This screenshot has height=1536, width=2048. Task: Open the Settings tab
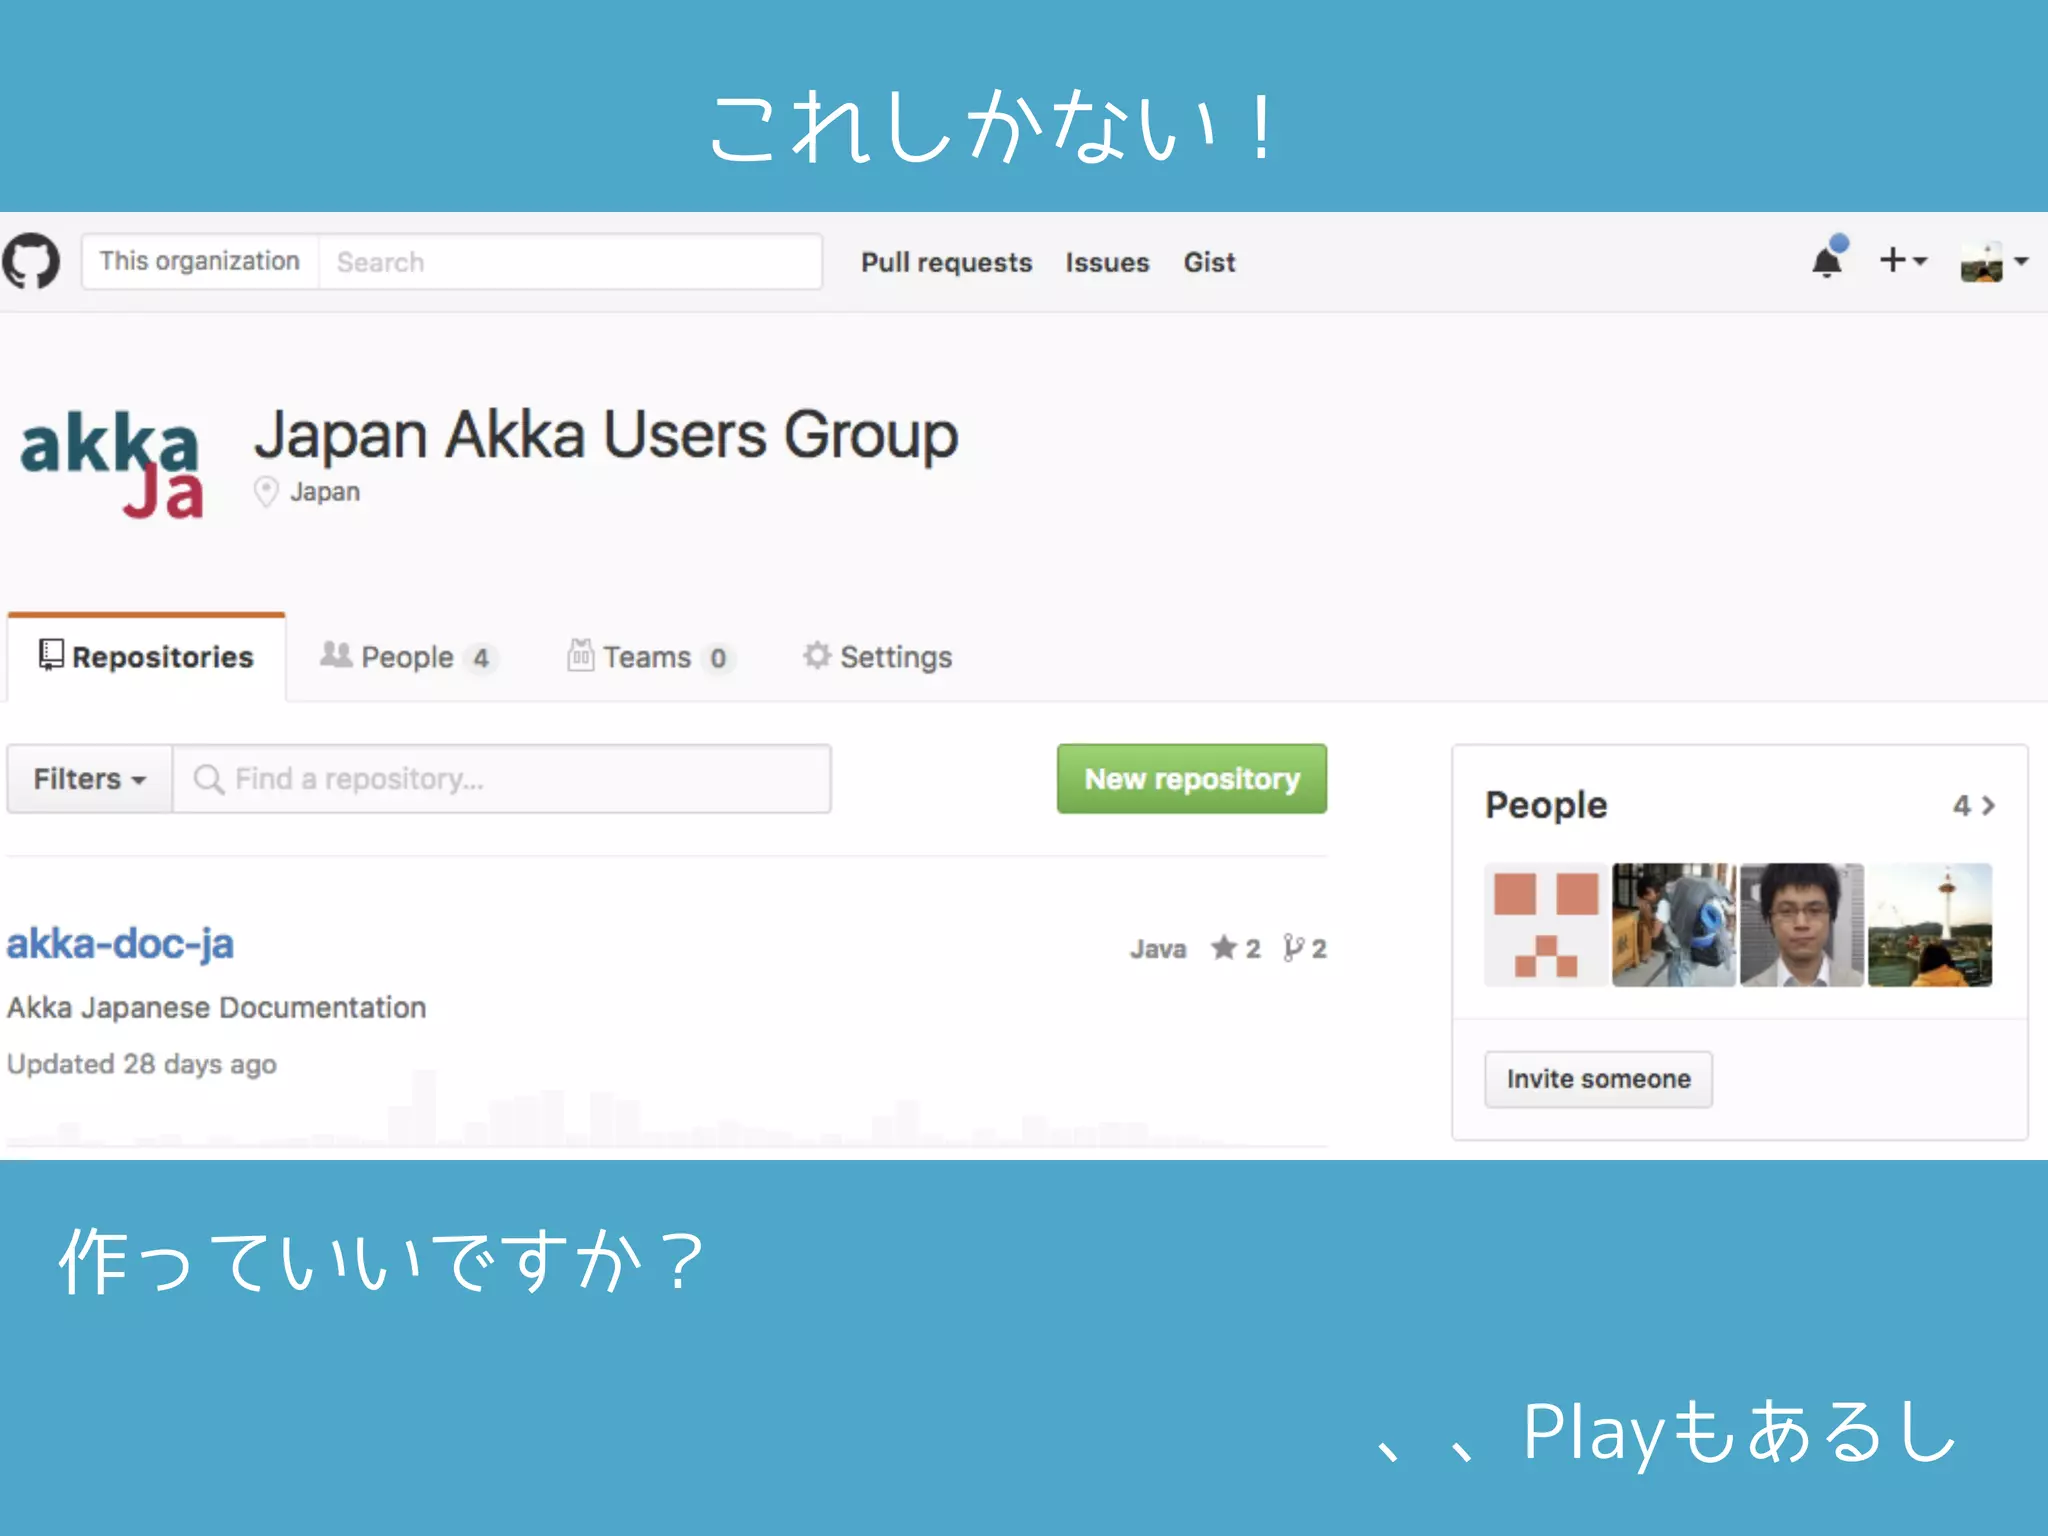pyautogui.click(x=877, y=657)
